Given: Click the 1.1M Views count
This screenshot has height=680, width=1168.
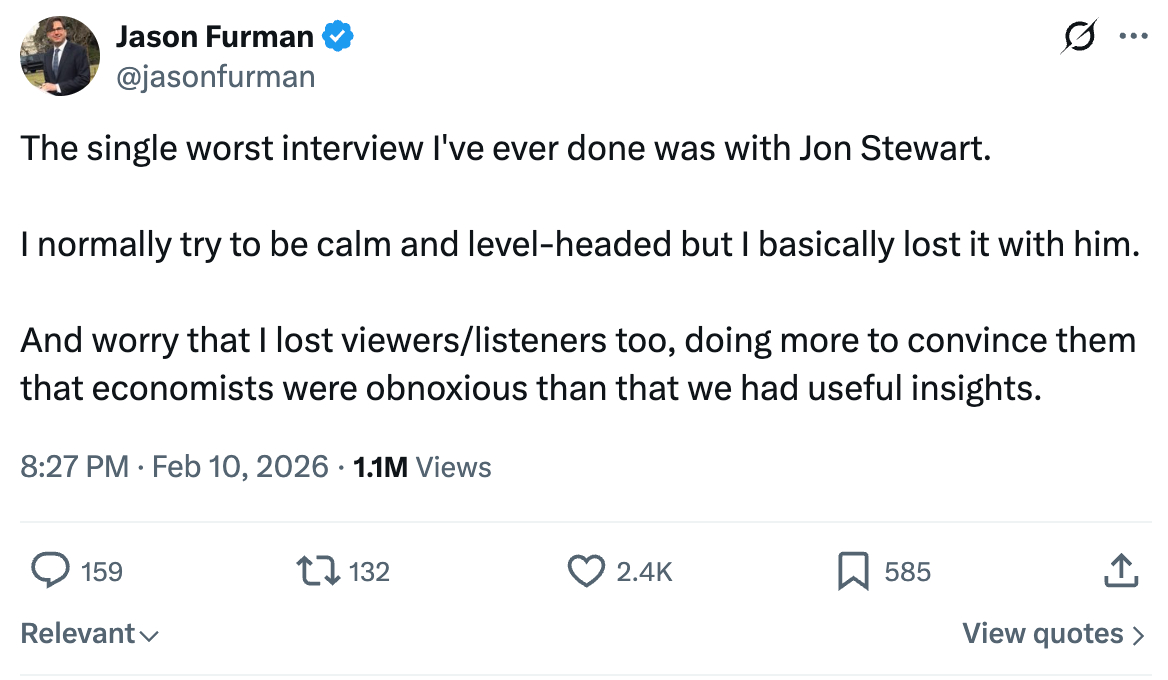Looking at the screenshot, I should coord(423,466).
